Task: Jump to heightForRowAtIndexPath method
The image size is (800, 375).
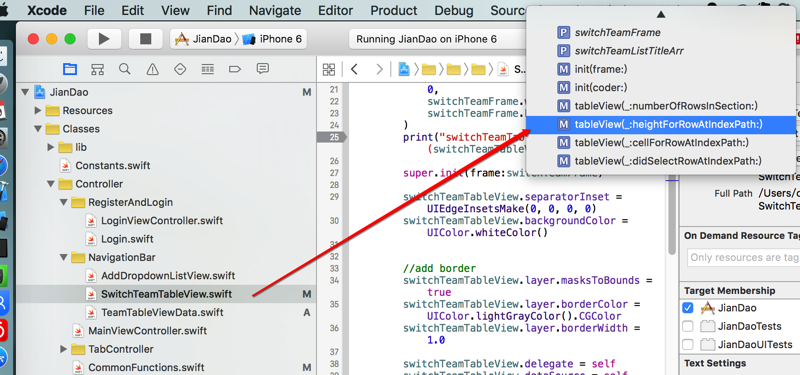Action: coord(661,124)
